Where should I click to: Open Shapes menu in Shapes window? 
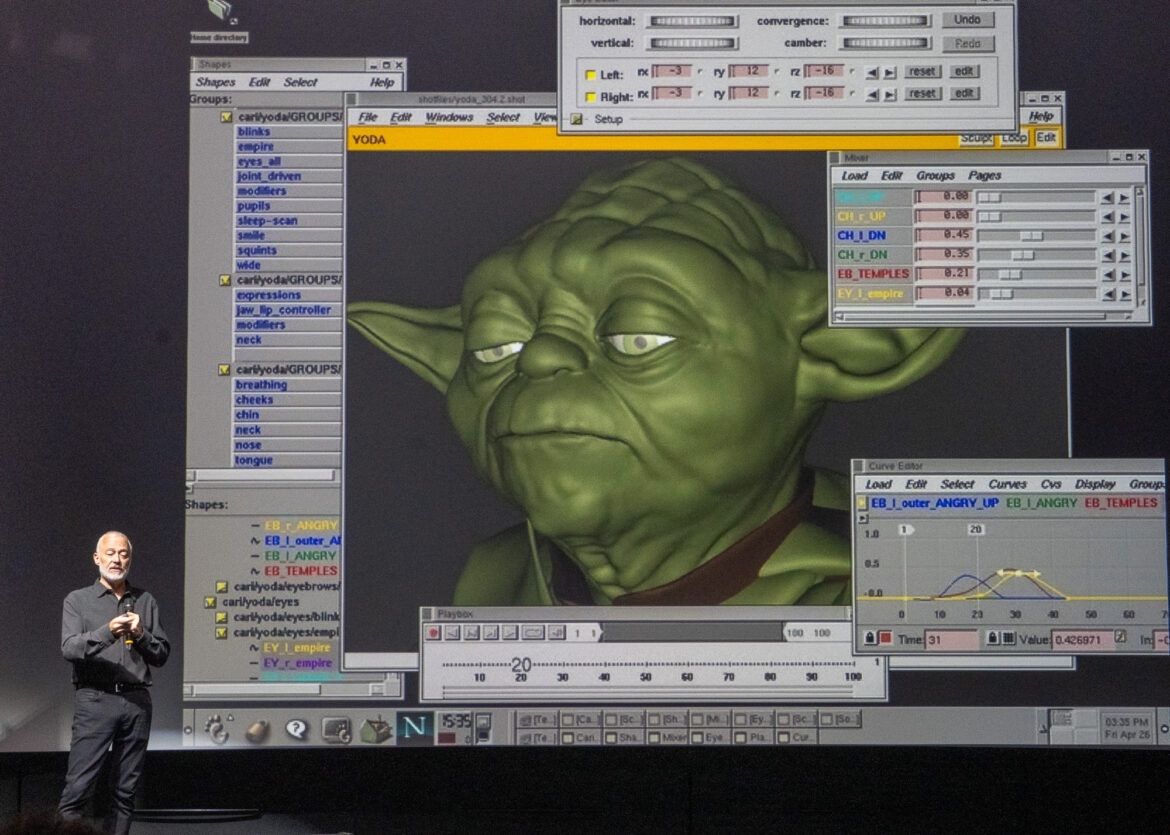tap(215, 82)
